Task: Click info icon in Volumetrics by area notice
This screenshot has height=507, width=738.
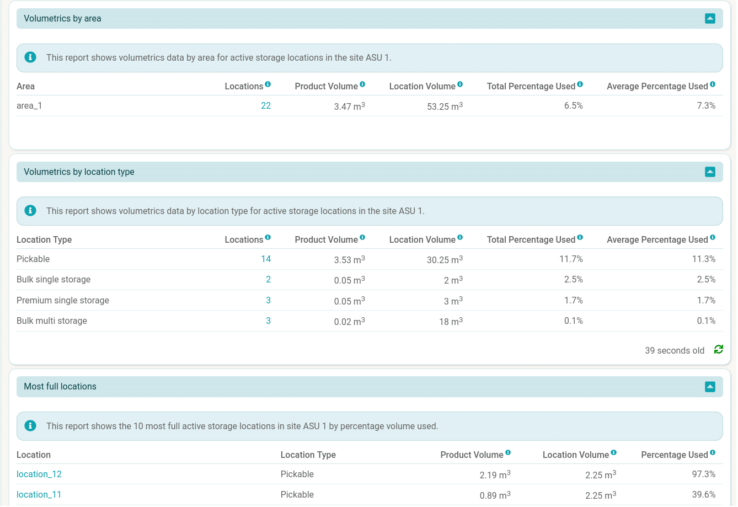Action: [x=30, y=57]
